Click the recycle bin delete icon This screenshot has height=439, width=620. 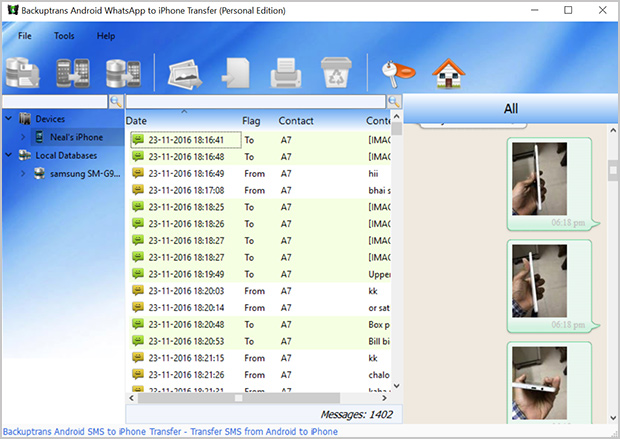click(x=332, y=74)
